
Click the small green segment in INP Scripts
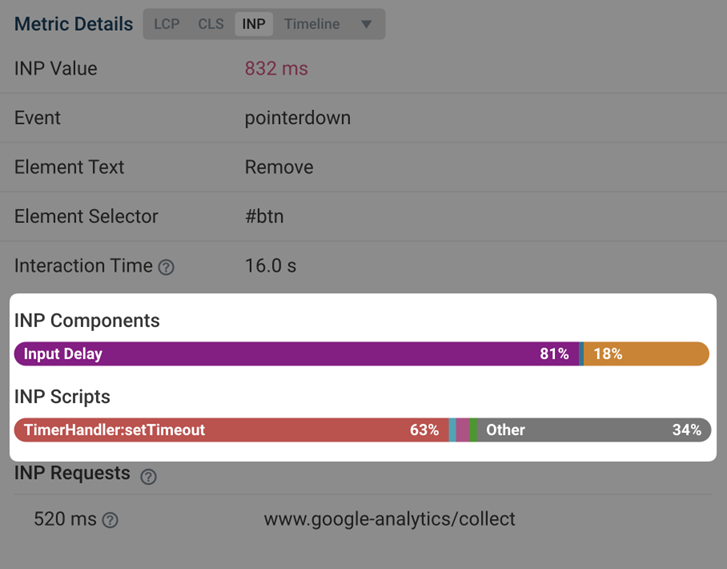473,430
